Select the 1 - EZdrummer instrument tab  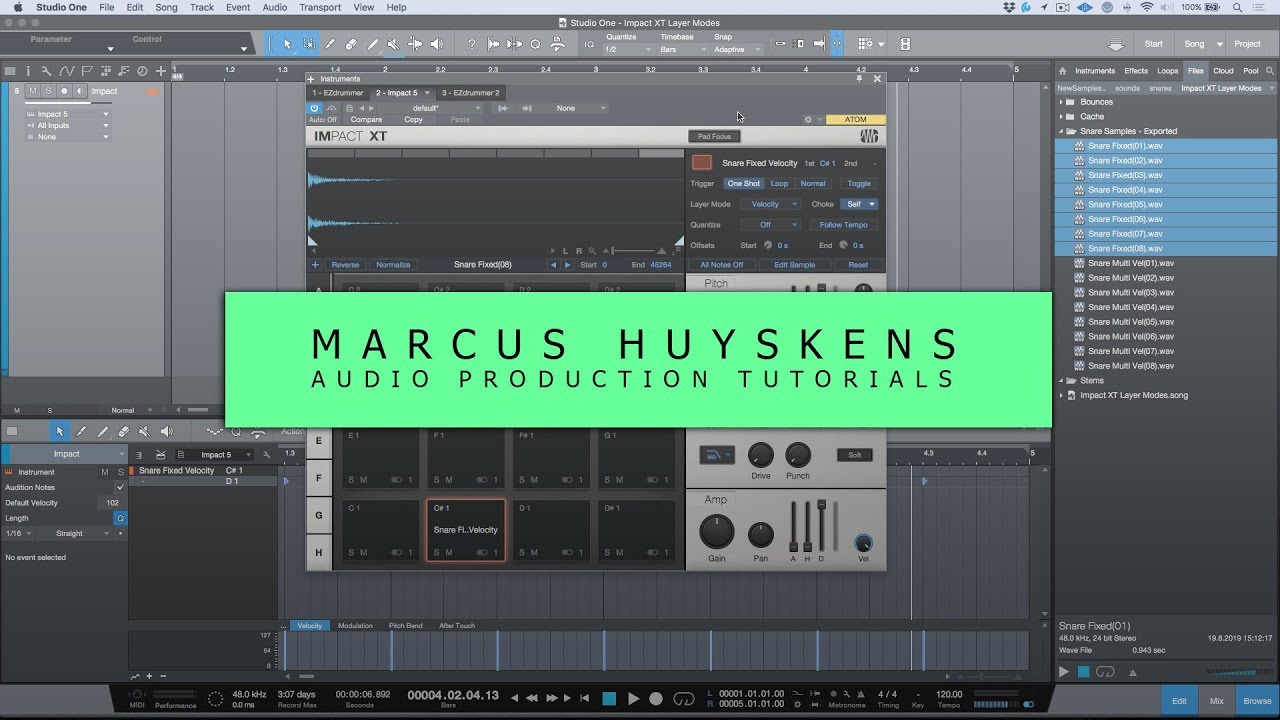[337, 93]
